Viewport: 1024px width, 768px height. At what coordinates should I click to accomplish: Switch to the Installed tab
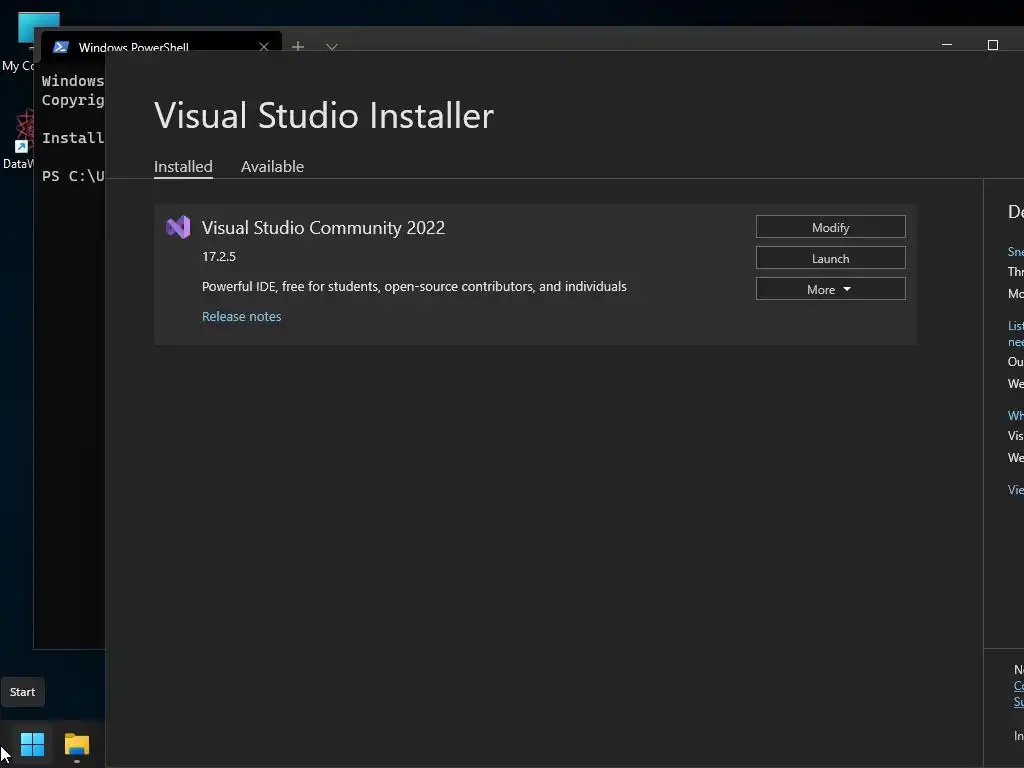tap(183, 167)
